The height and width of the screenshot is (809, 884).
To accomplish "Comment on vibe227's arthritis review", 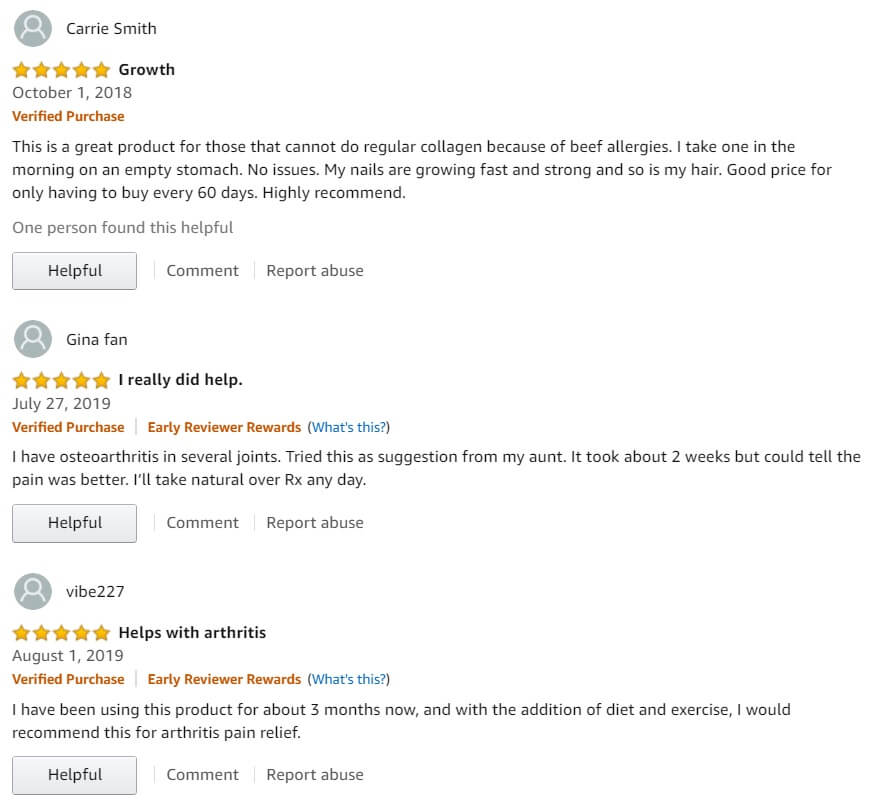I will [x=202, y=775].
